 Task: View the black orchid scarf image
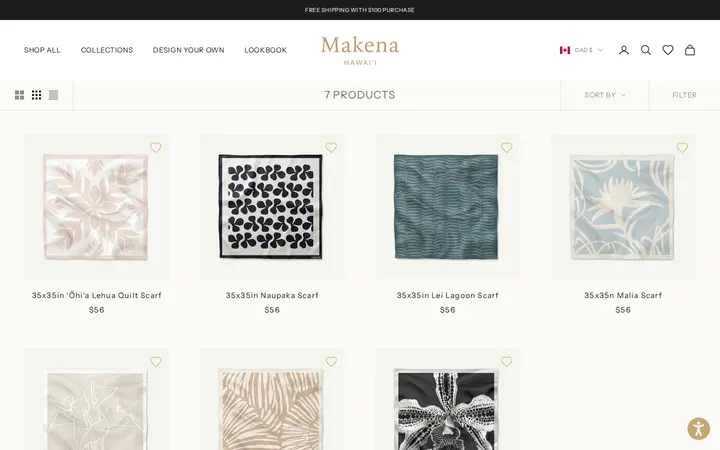click(x=448, y=399)
